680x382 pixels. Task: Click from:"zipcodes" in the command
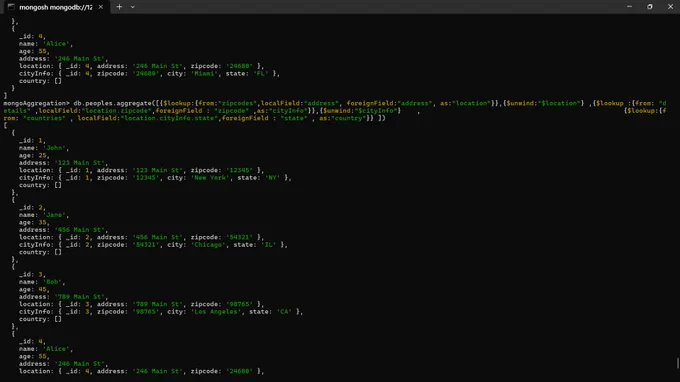pos(228,103)
